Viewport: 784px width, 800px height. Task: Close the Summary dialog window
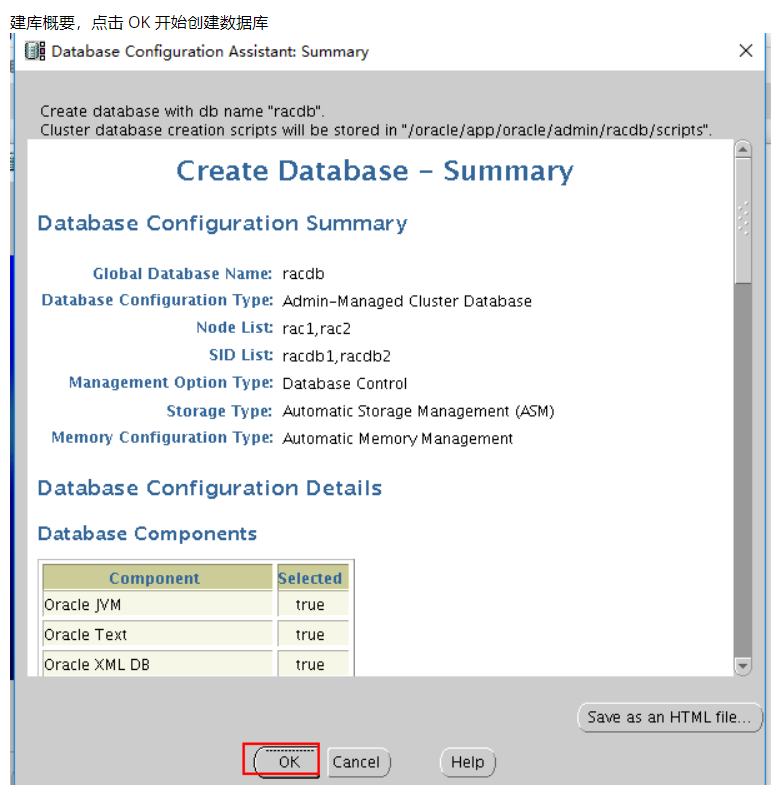pyautogui.click(x=746, y=51)
